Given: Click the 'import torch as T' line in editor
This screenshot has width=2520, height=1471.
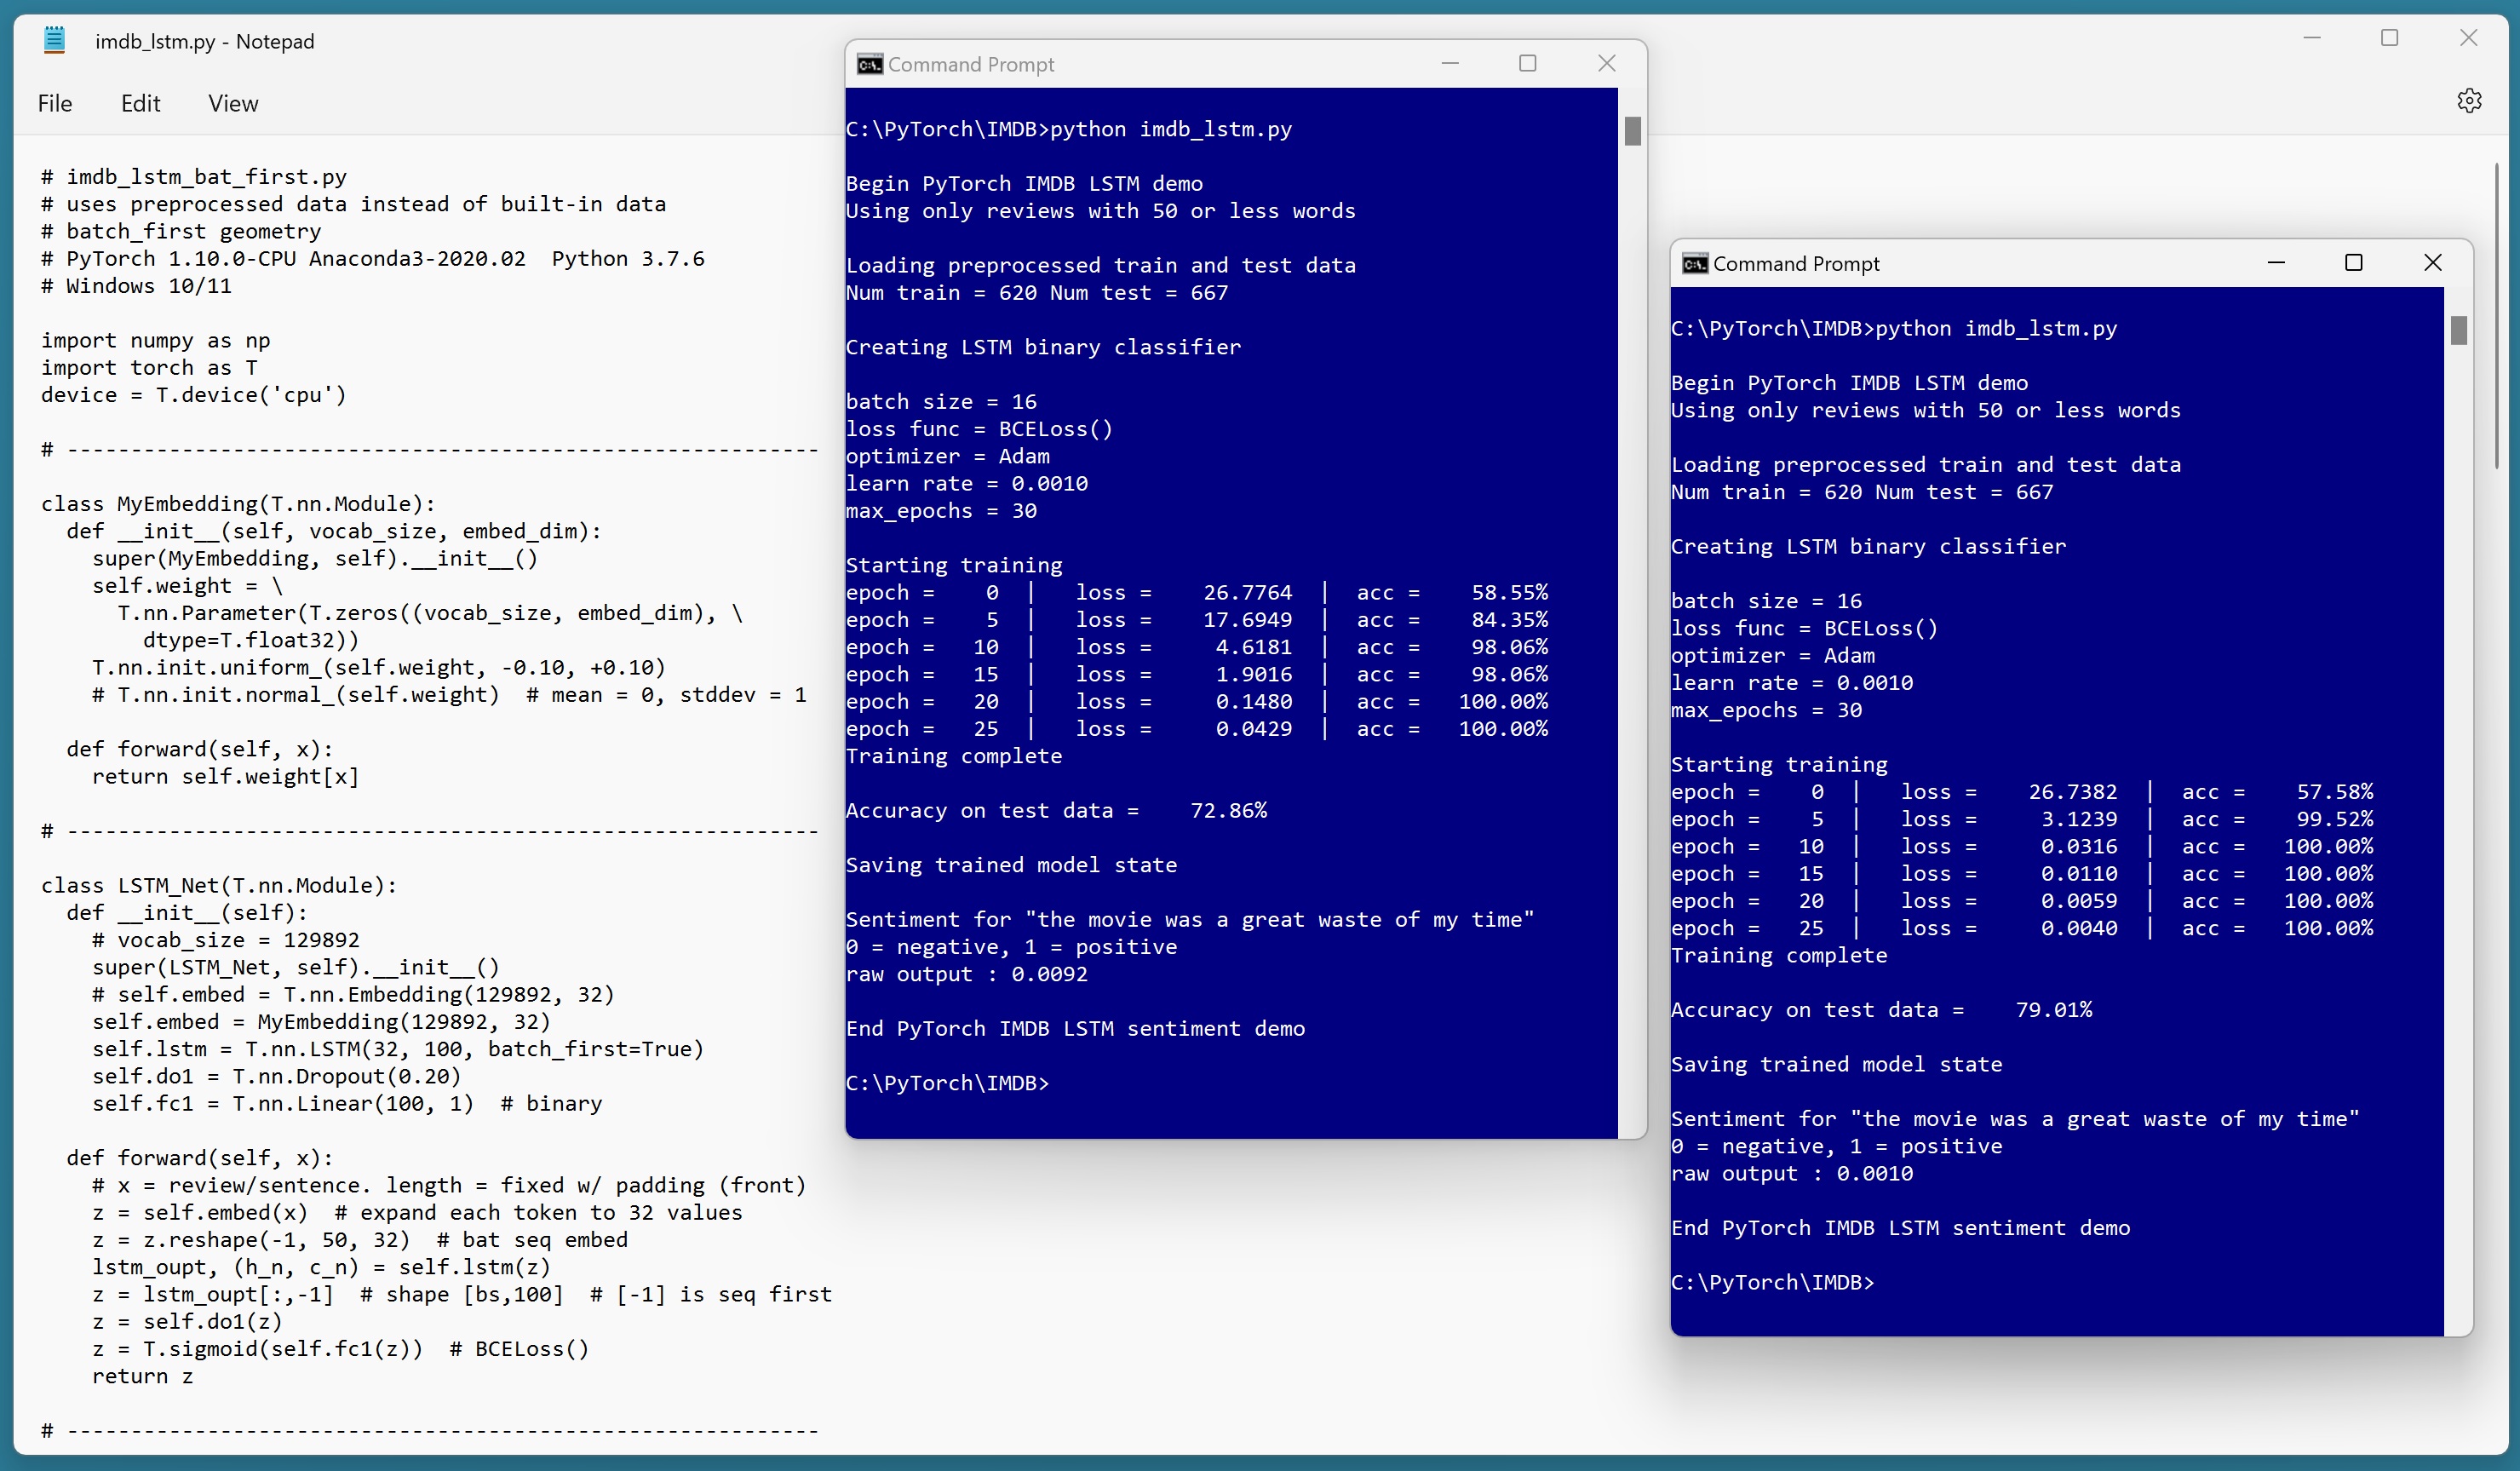Looking at the screenshot, I should click(x=149, y=368).
